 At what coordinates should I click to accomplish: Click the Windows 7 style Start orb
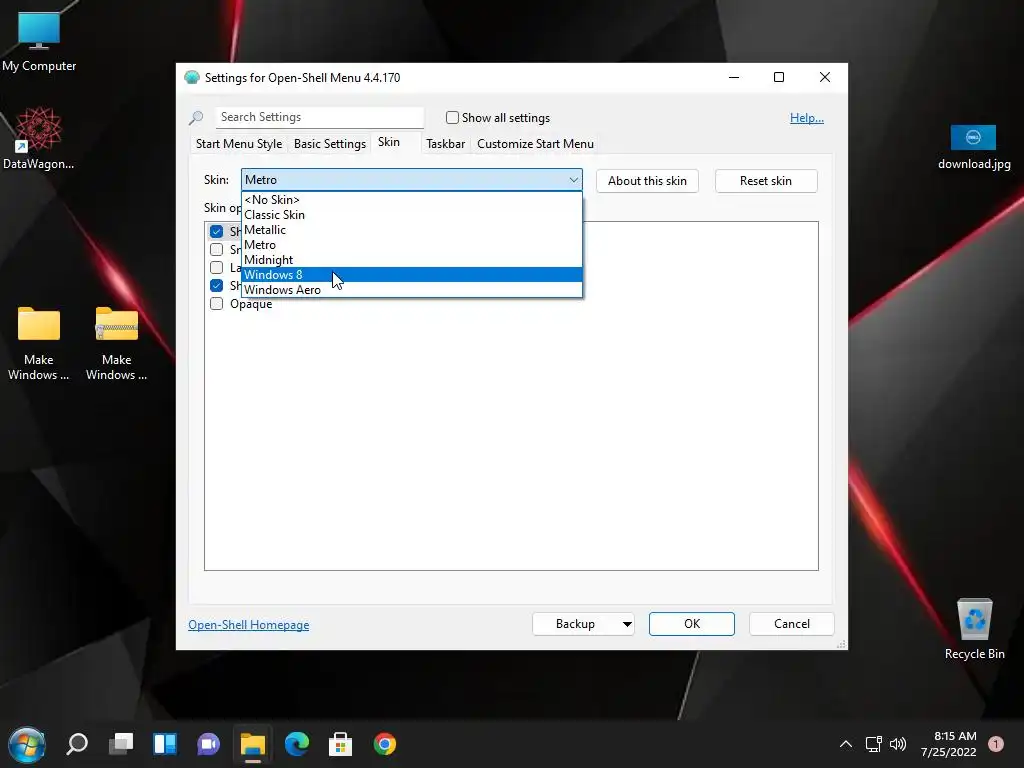pyautogui.click(x=26, y=744)
